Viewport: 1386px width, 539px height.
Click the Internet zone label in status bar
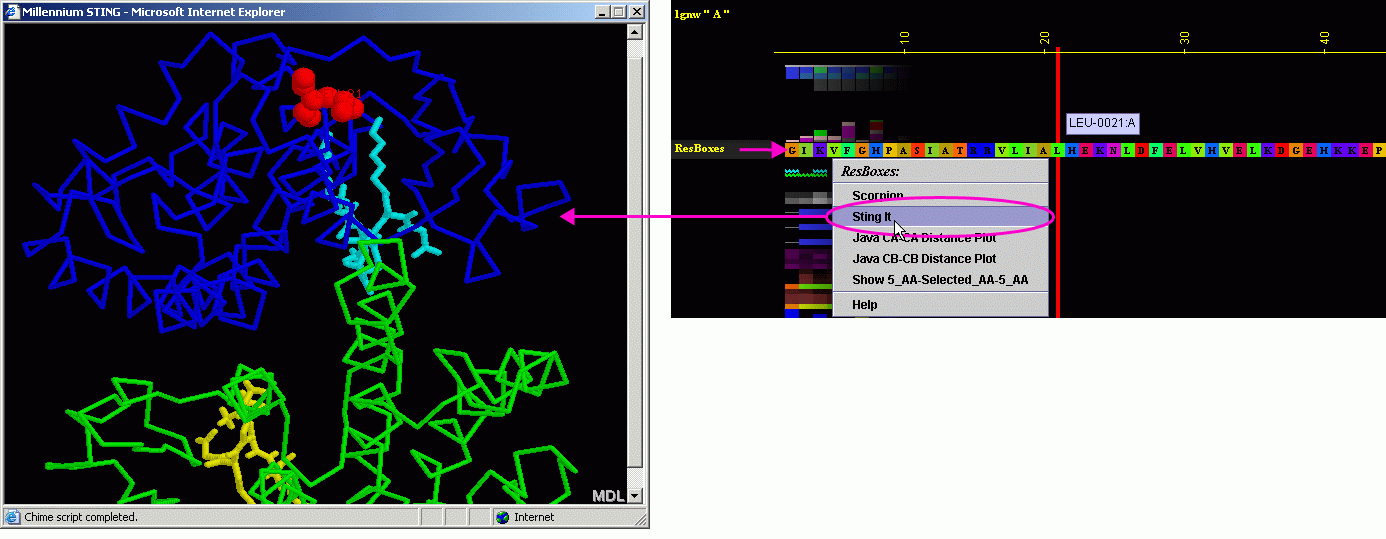pyautogui.click(x=534, y=517)
